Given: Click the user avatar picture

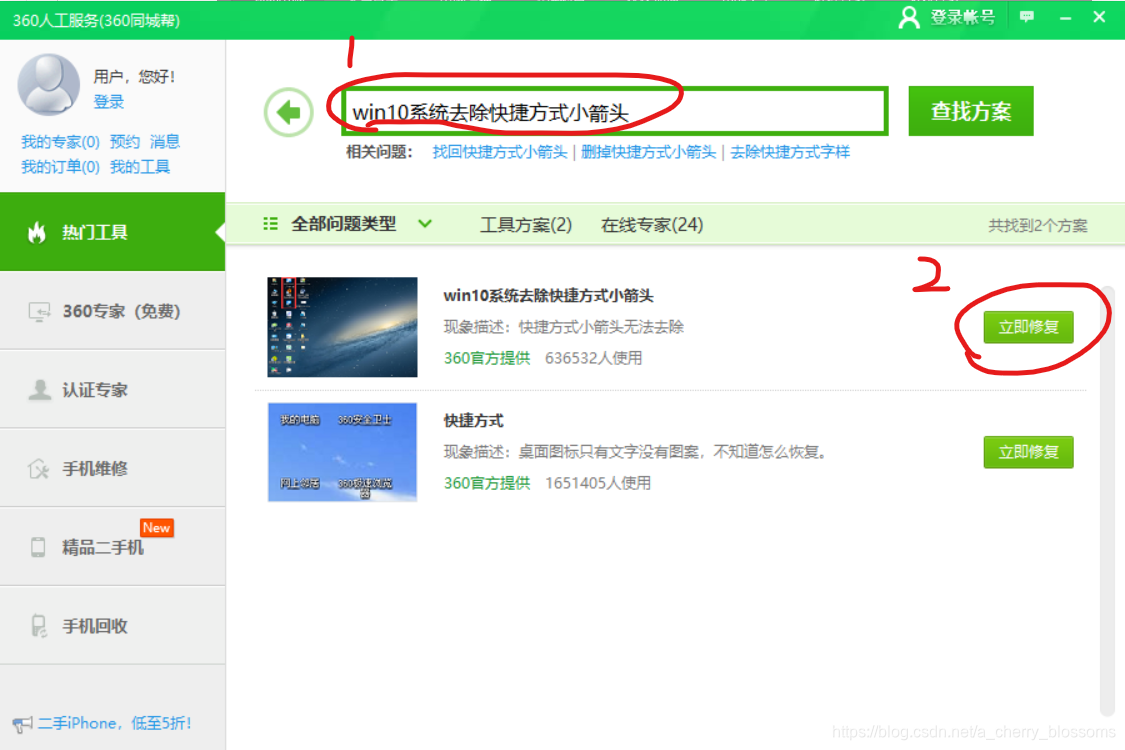Looking at the screenshot, I should tap(48, 84).
